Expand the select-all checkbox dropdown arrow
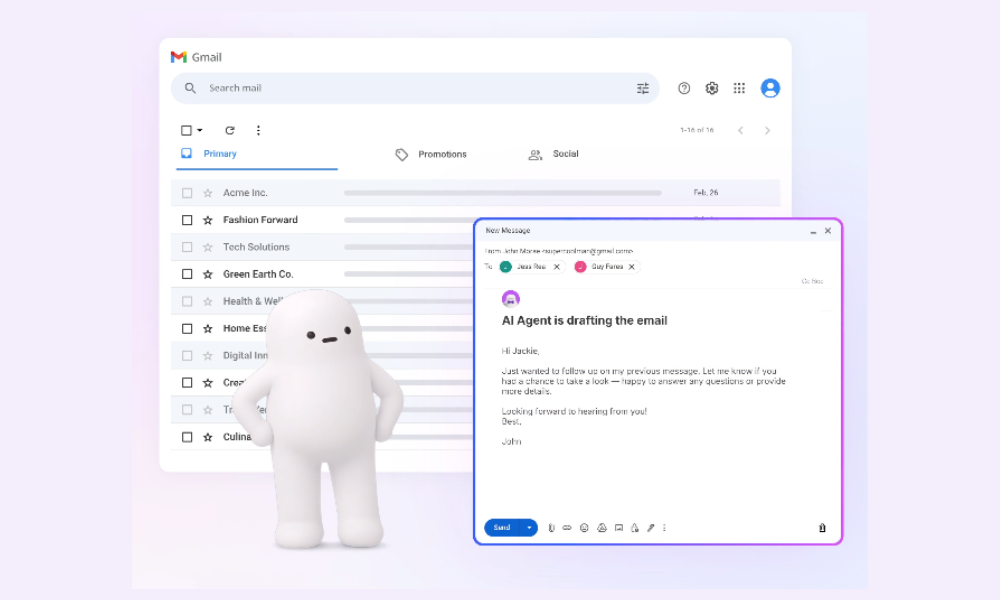Image resolution: width=1000 pixels, height=600 pixels. 200,131
